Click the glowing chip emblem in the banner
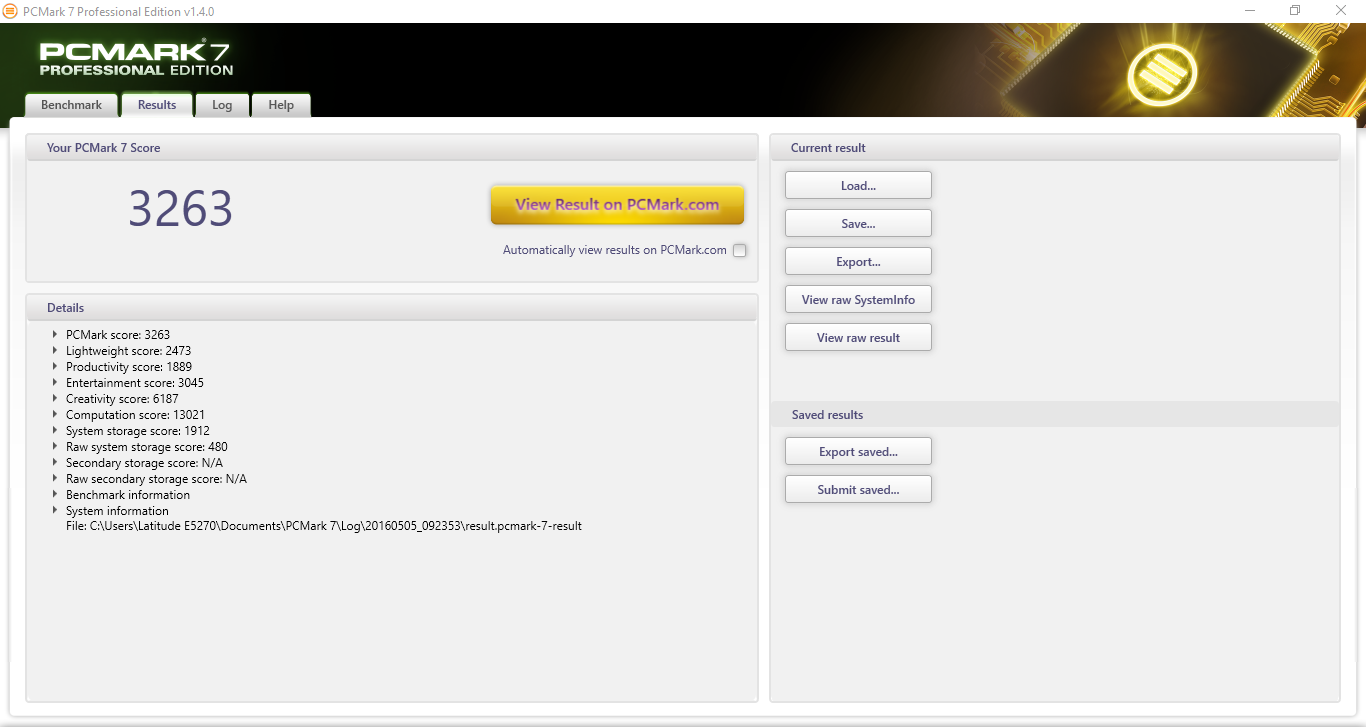This screenshot has height=727, width=1366. 1161,75
